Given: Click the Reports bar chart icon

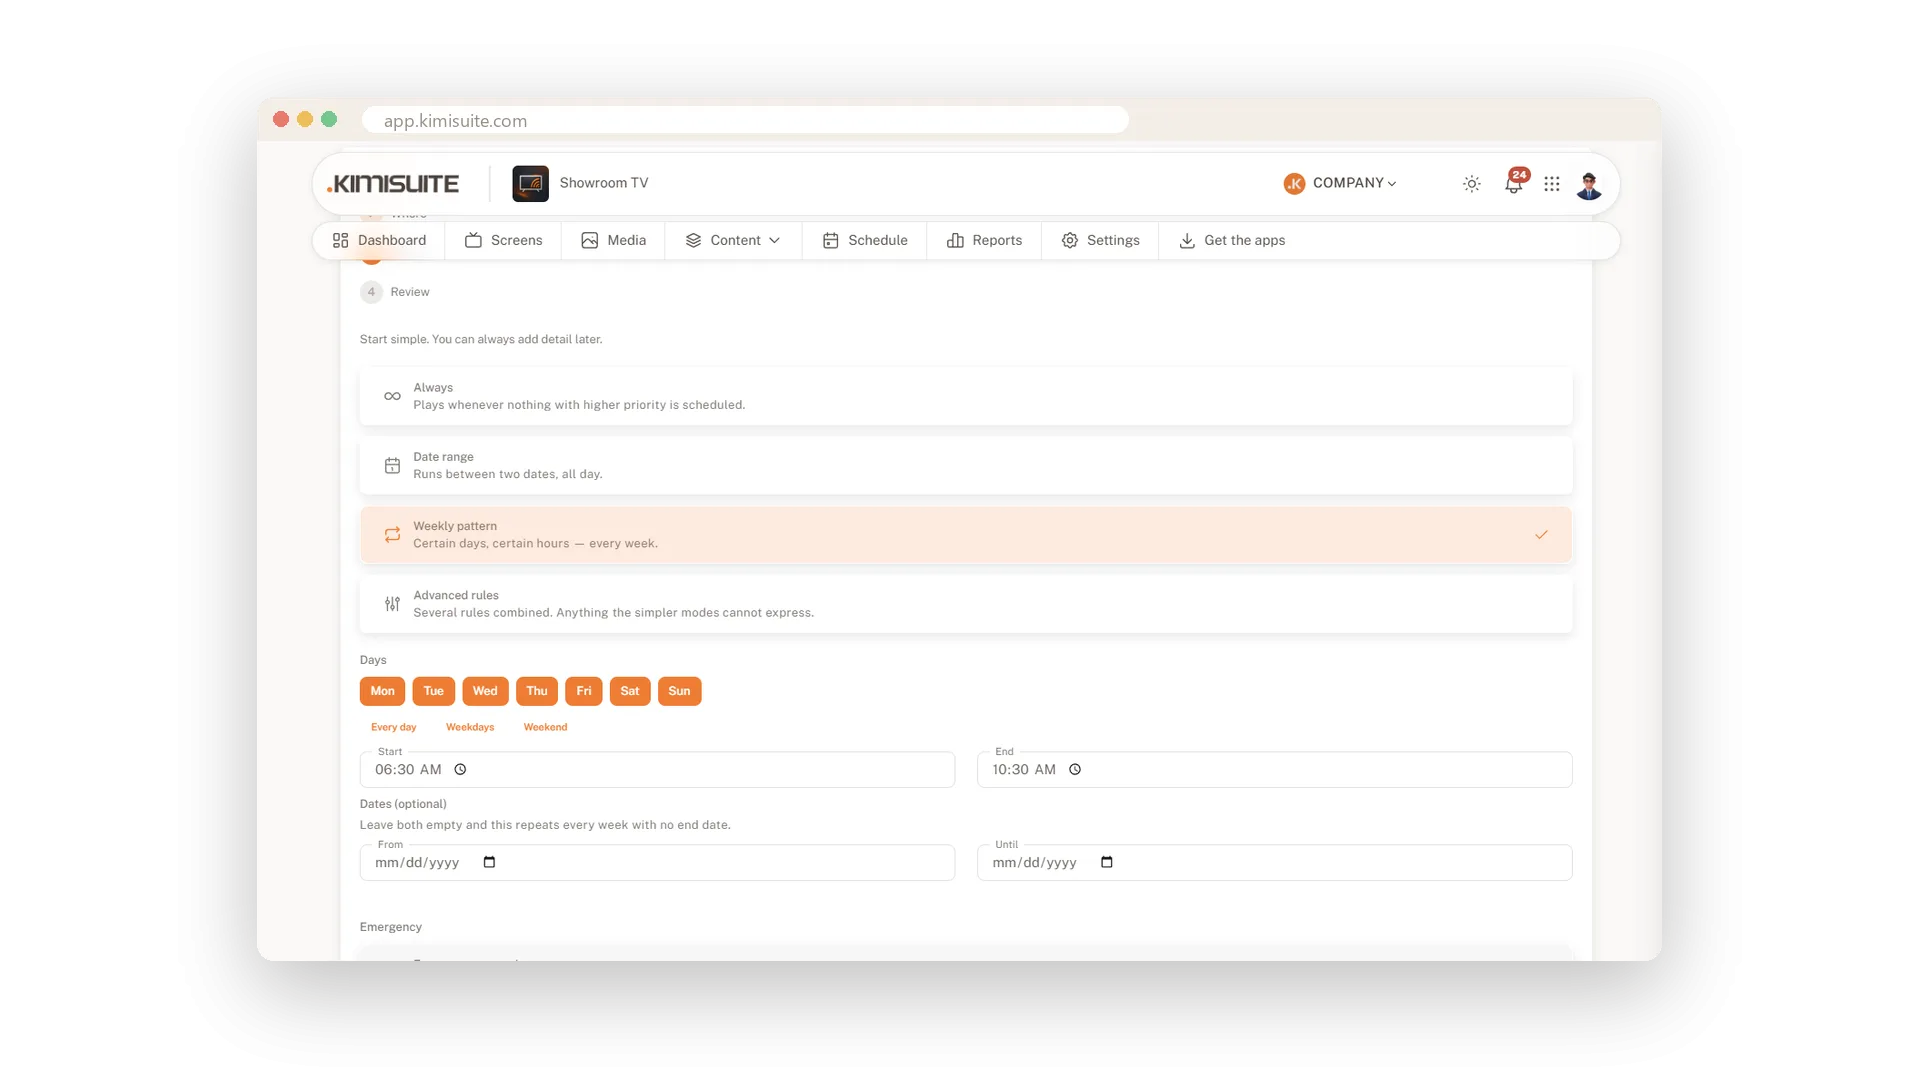Looking at the screenshot, I should coord(955,241).
